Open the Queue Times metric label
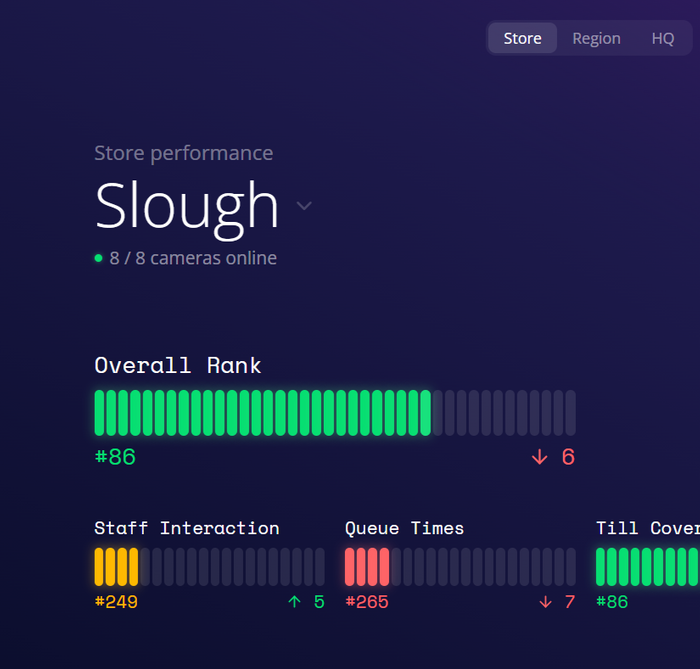The width and height of the screenshot is (700, 669). click(x=404, y=528)
